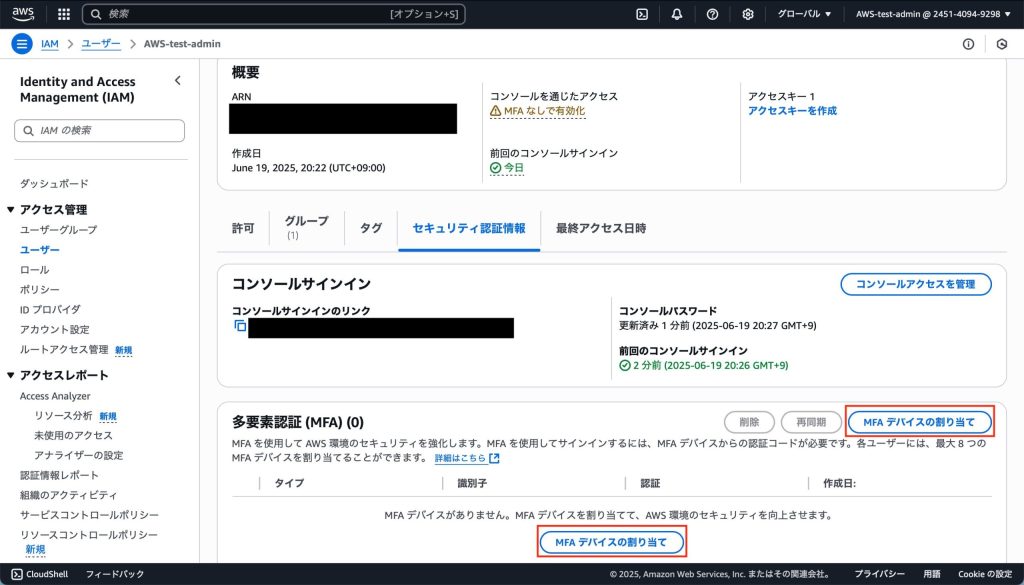Launch CloudShell from the top bar icon

642,14
